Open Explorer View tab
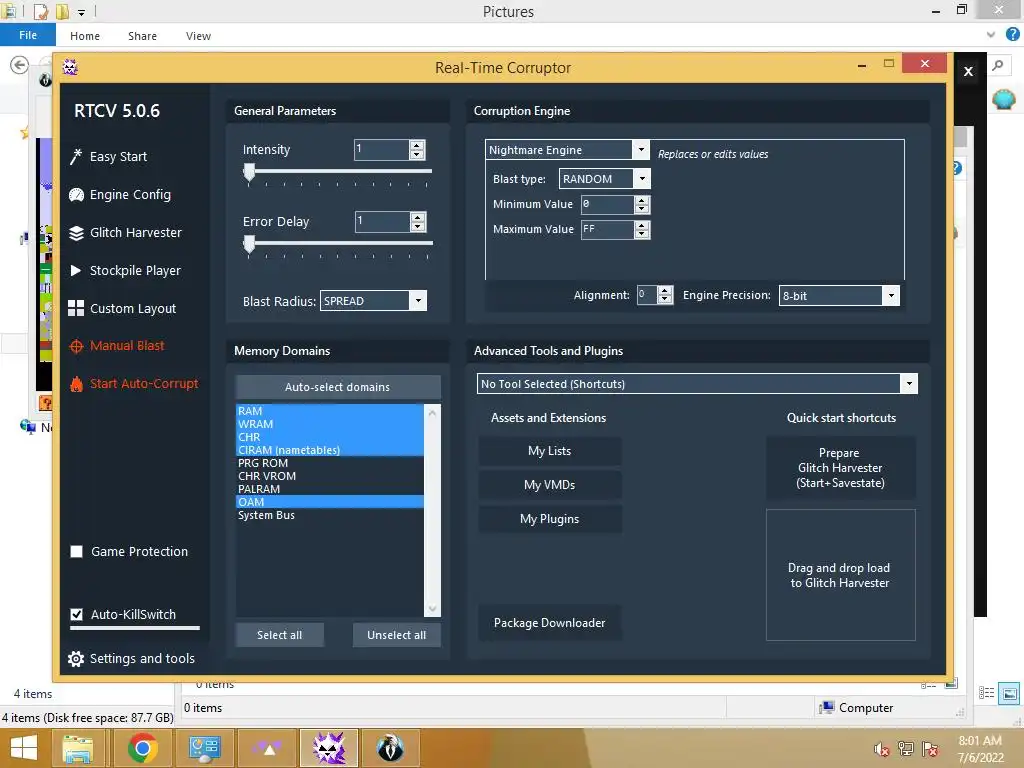 click(x=198, y=36)
